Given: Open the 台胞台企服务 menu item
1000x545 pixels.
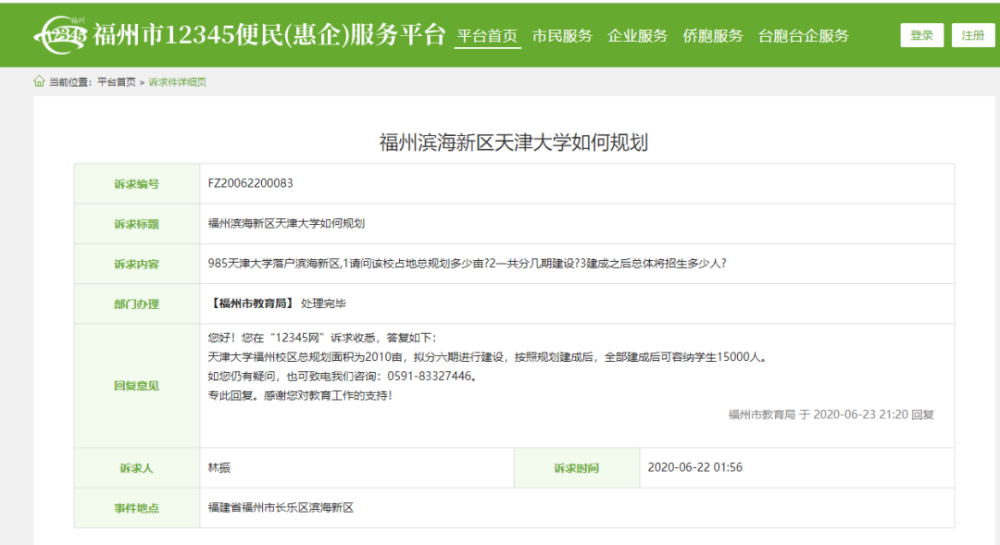Looking at the screenshot, I should click(x=803, y=36).
